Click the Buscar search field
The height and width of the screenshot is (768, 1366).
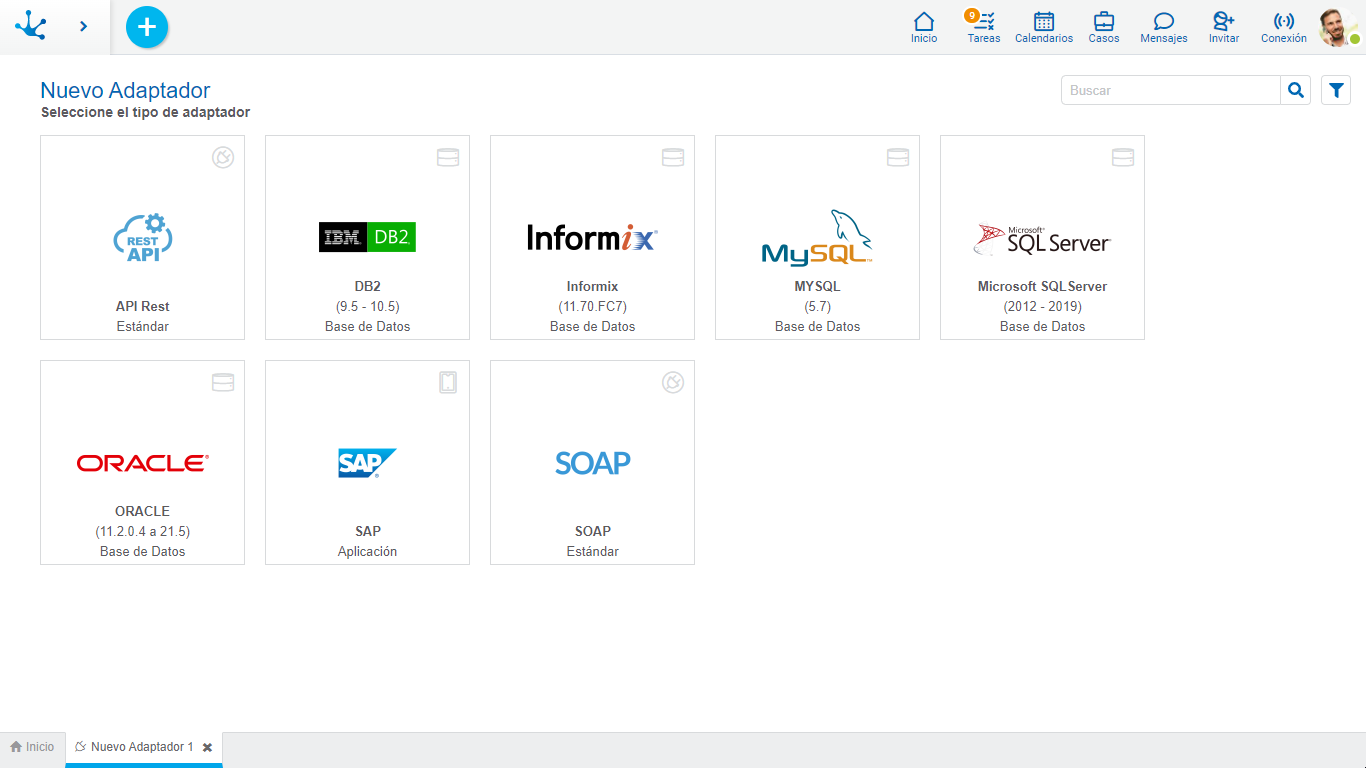click(1171, 90)
